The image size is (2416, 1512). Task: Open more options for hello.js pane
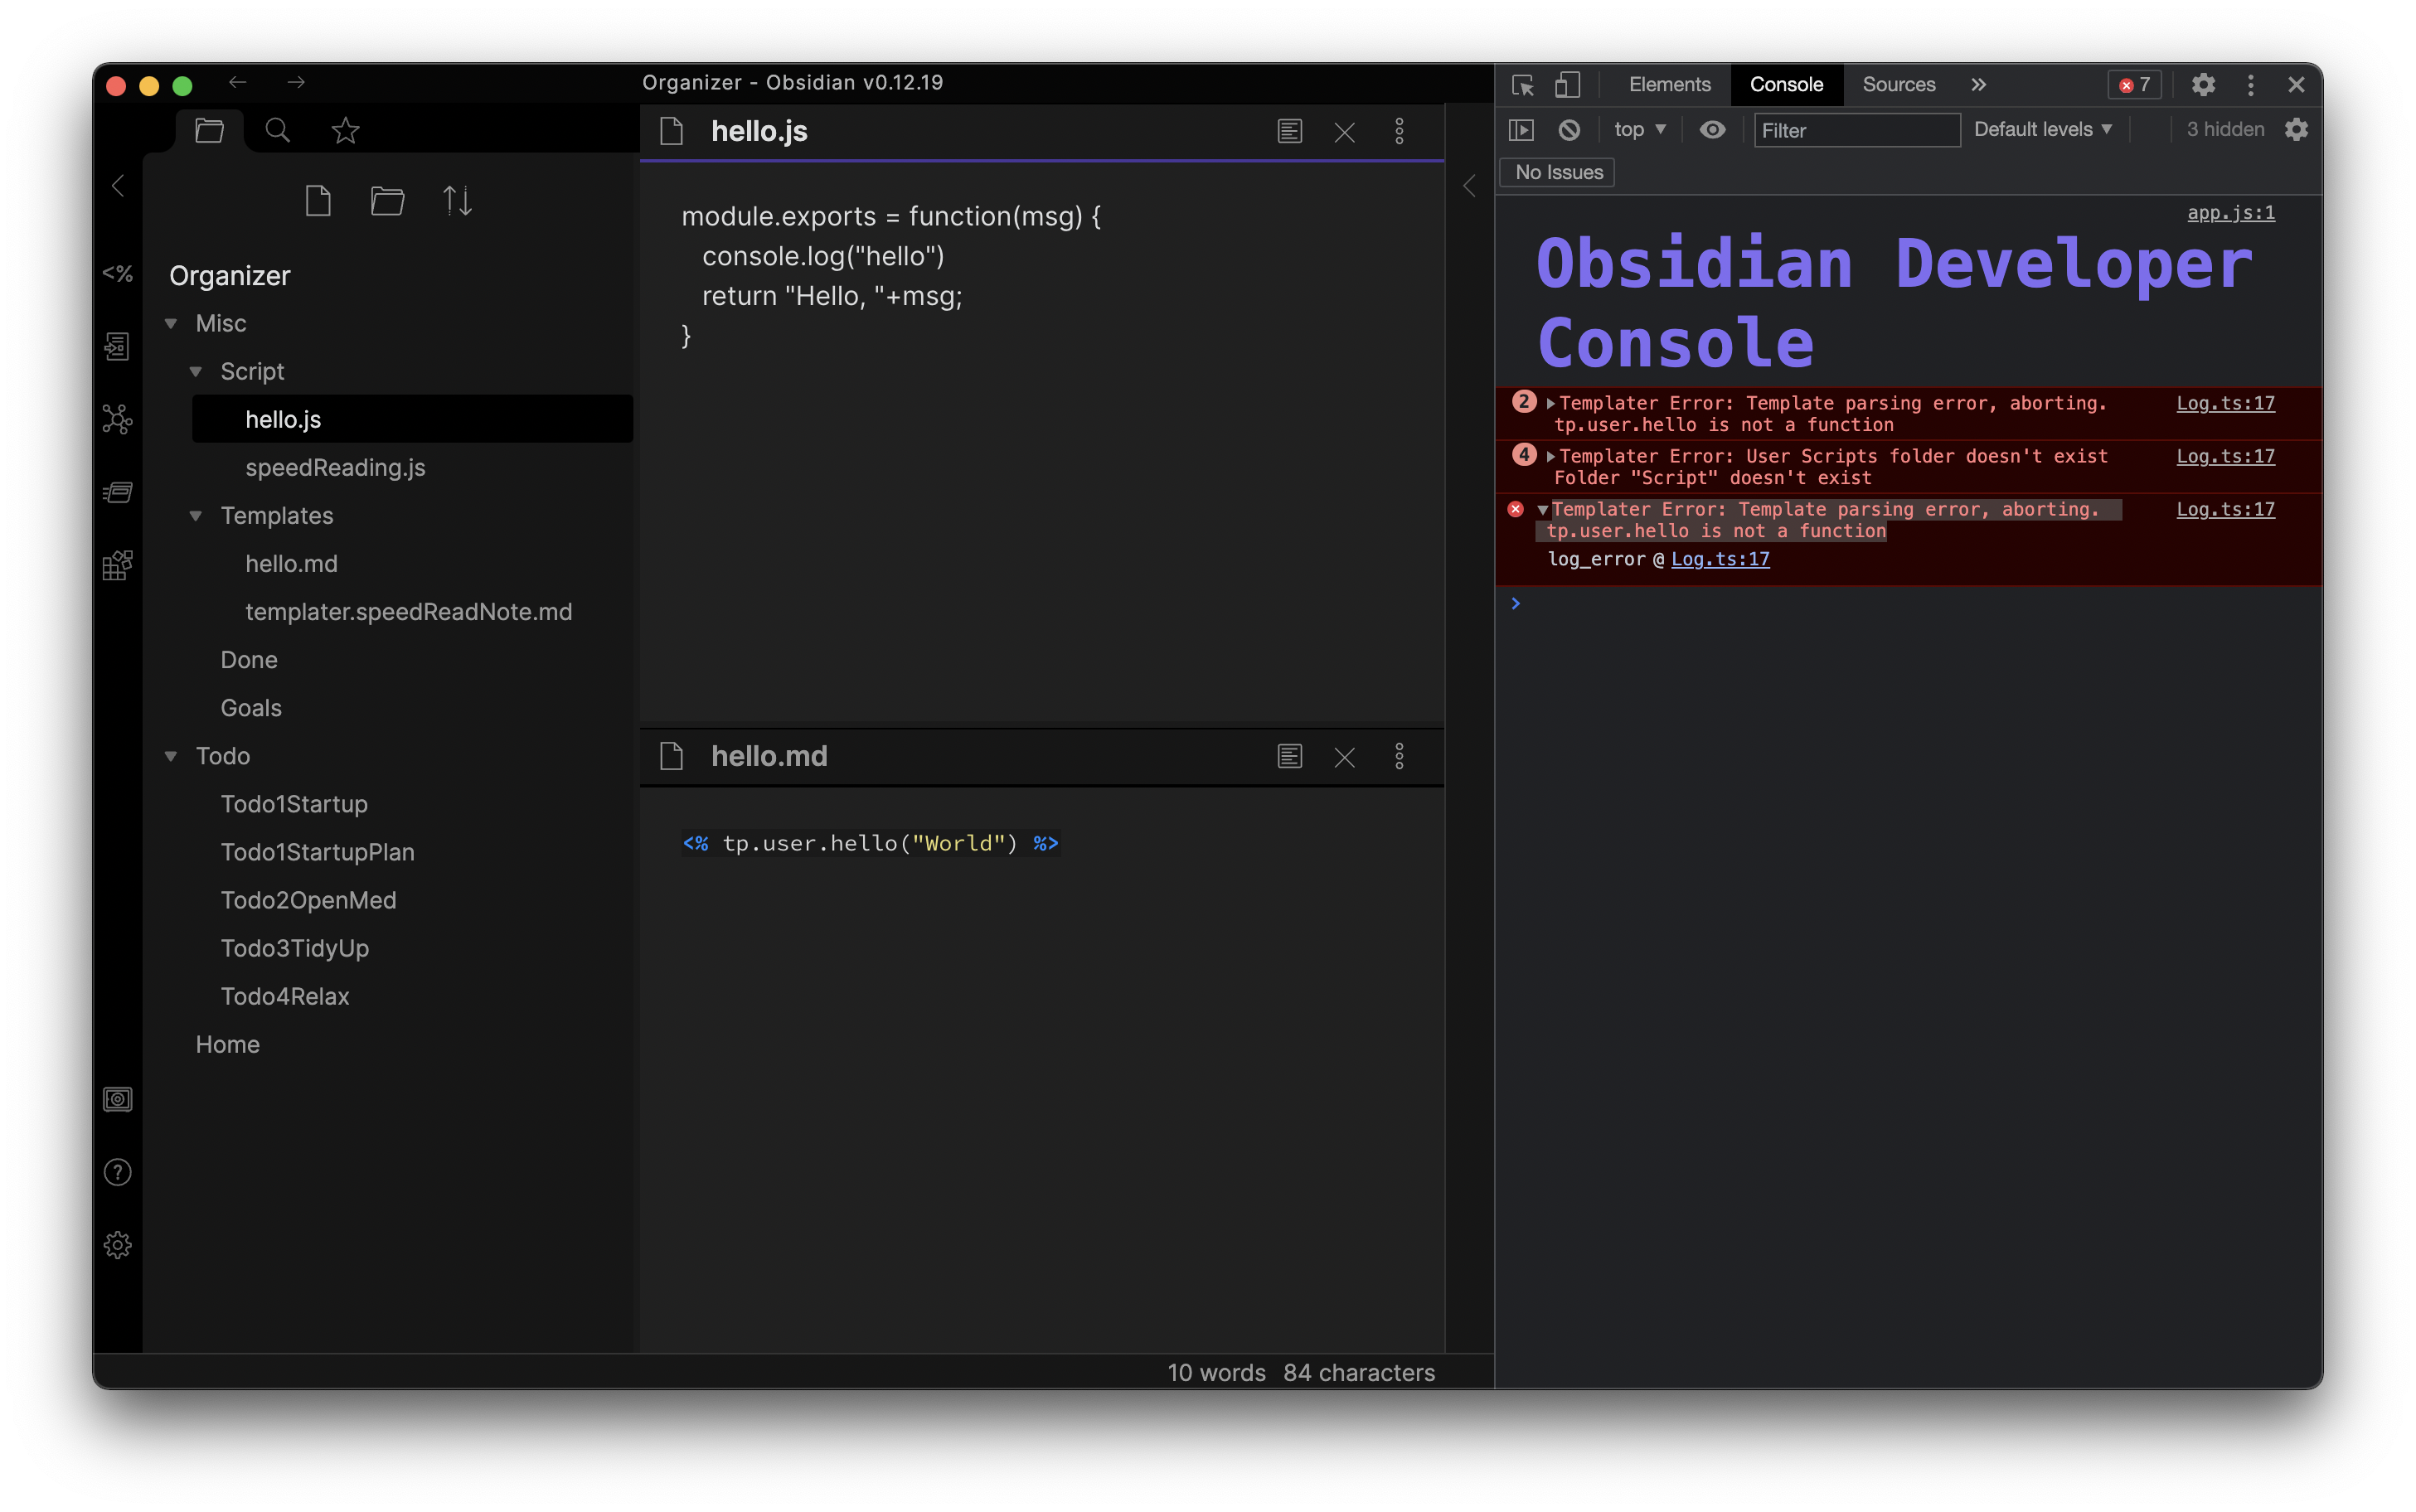(x=1400, y=131)
